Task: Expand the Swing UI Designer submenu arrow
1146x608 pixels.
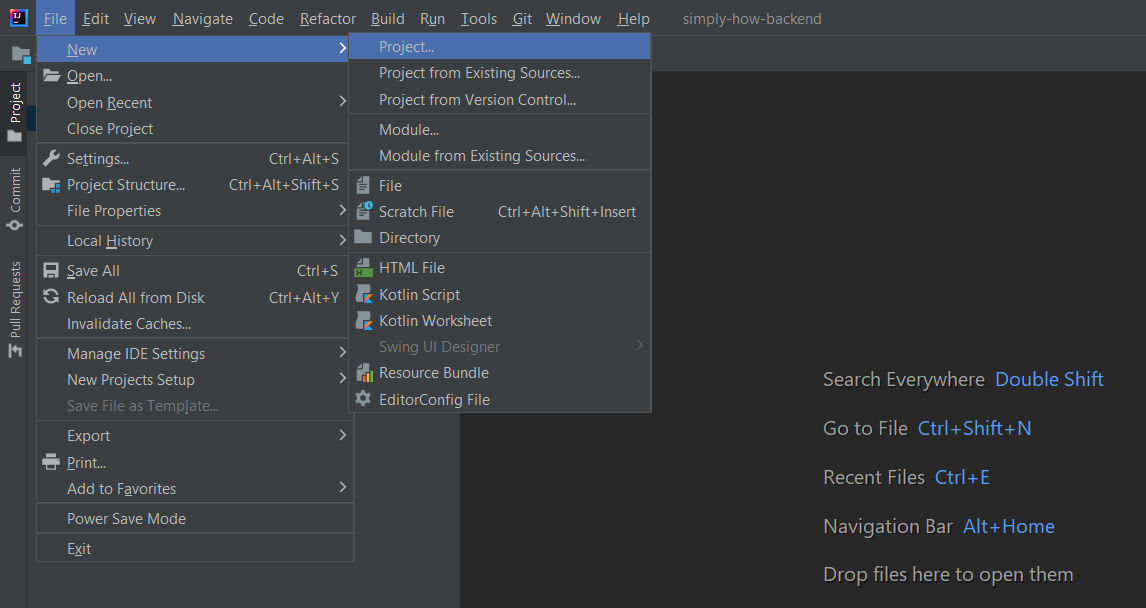Action: click(640, 345)
